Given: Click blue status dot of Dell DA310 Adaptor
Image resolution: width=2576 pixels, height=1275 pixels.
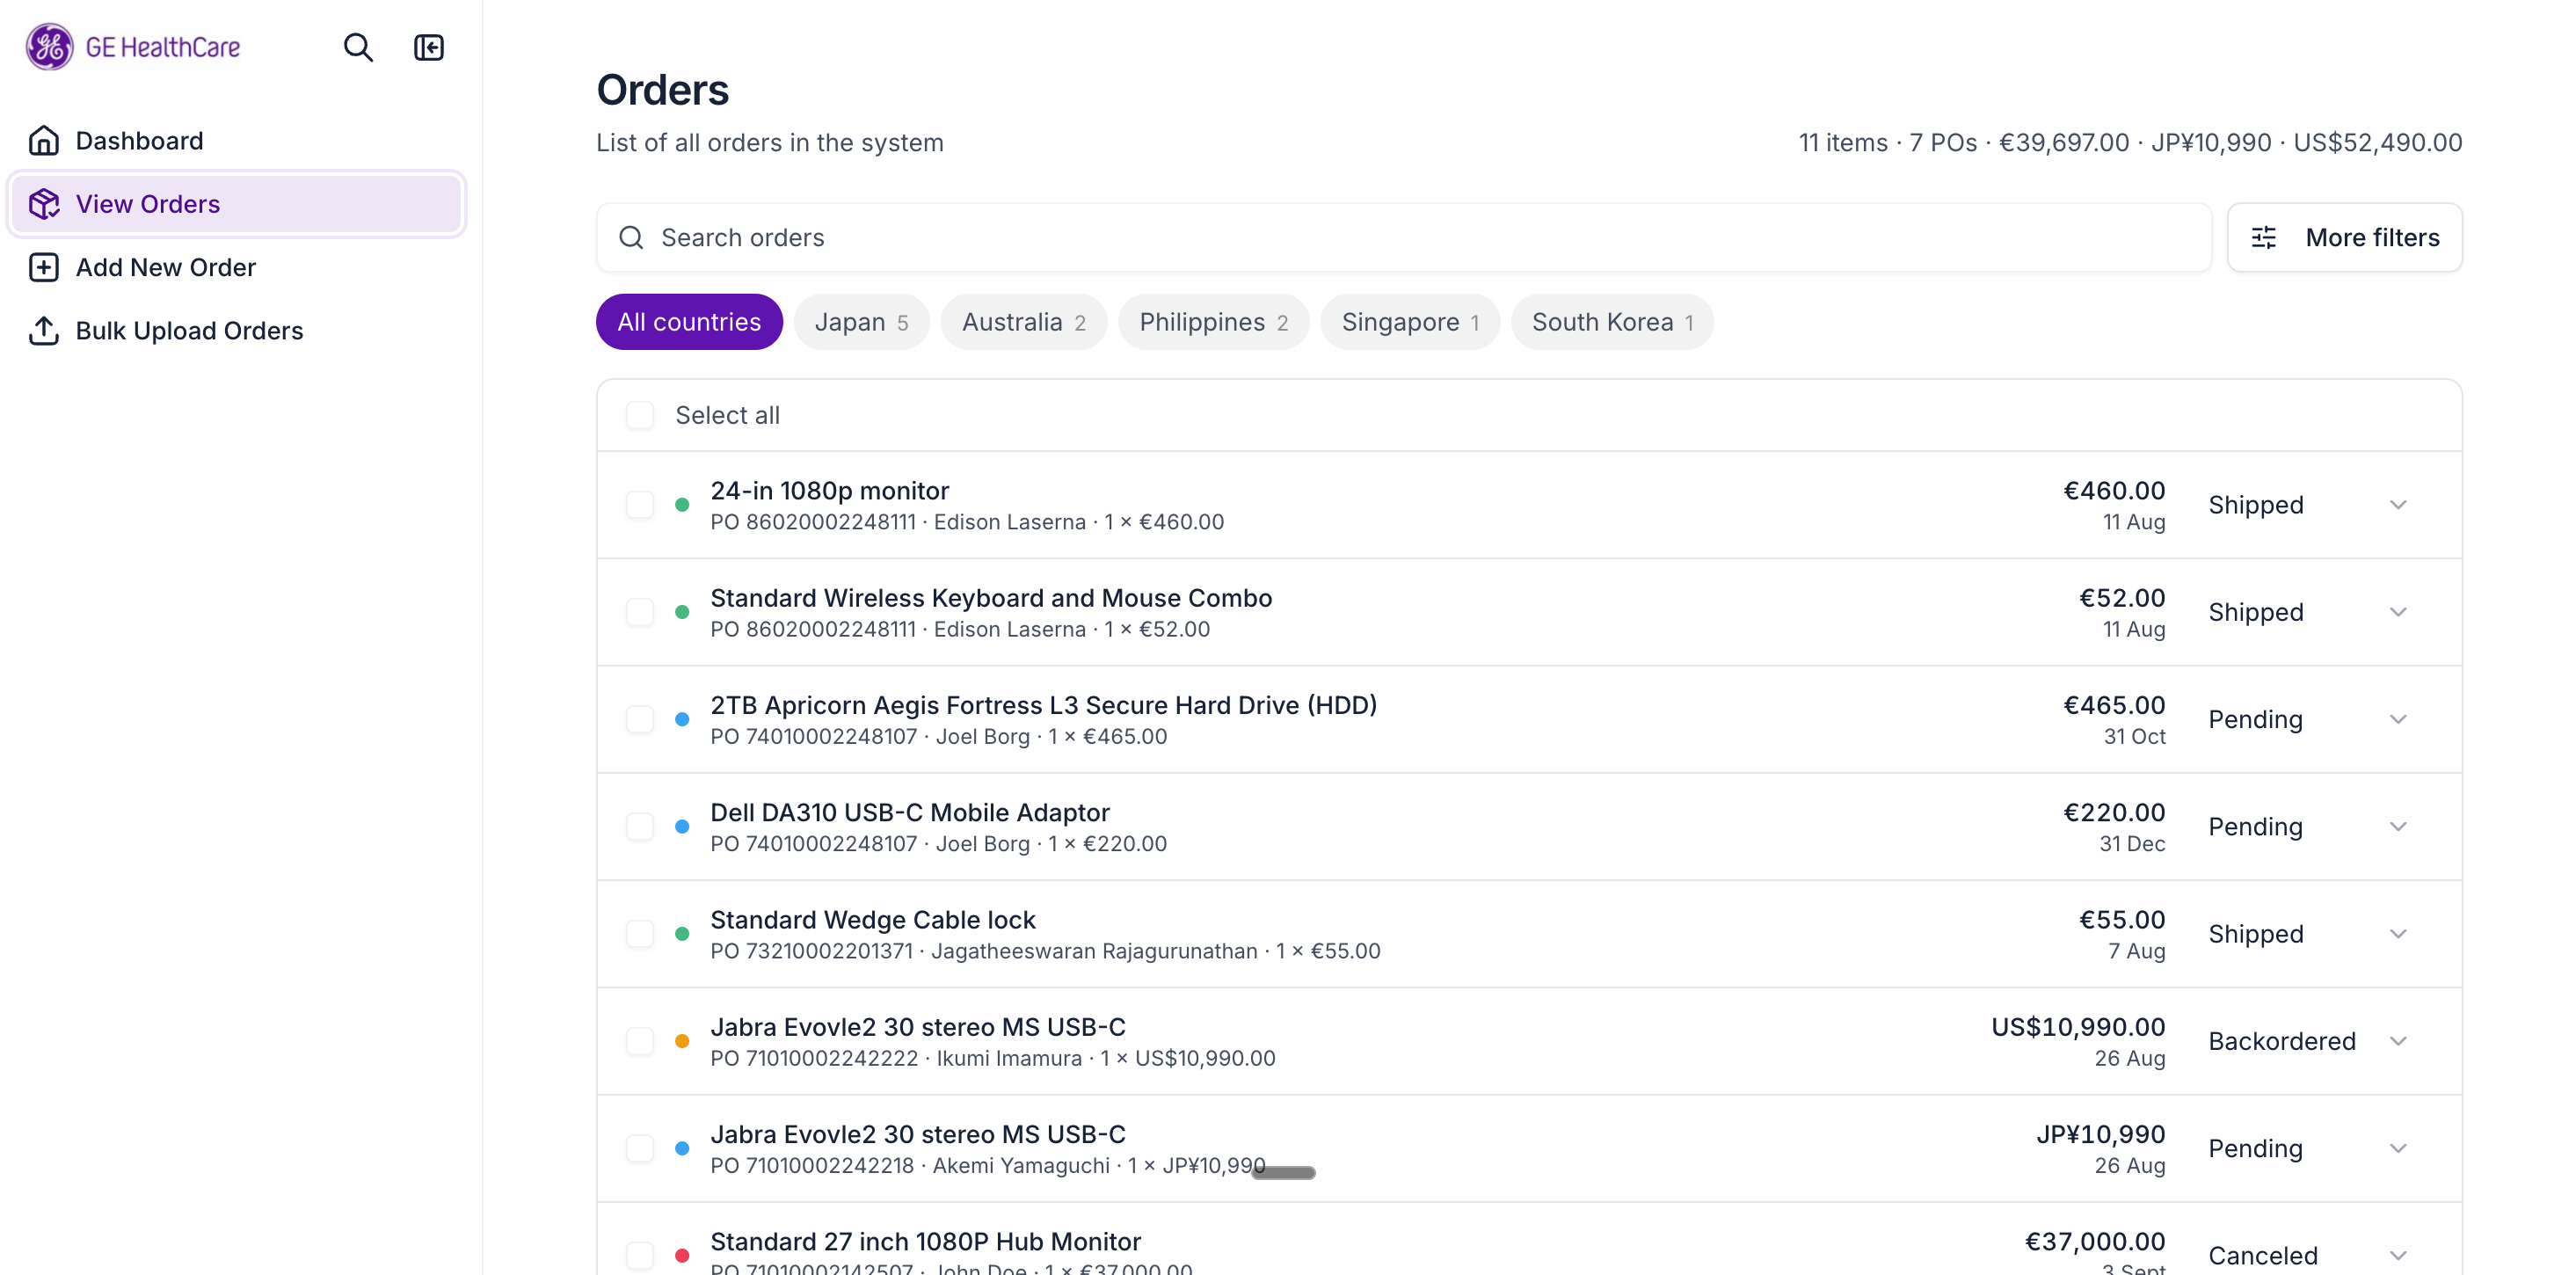Looking at the screenshot, I should pos(682,827).
